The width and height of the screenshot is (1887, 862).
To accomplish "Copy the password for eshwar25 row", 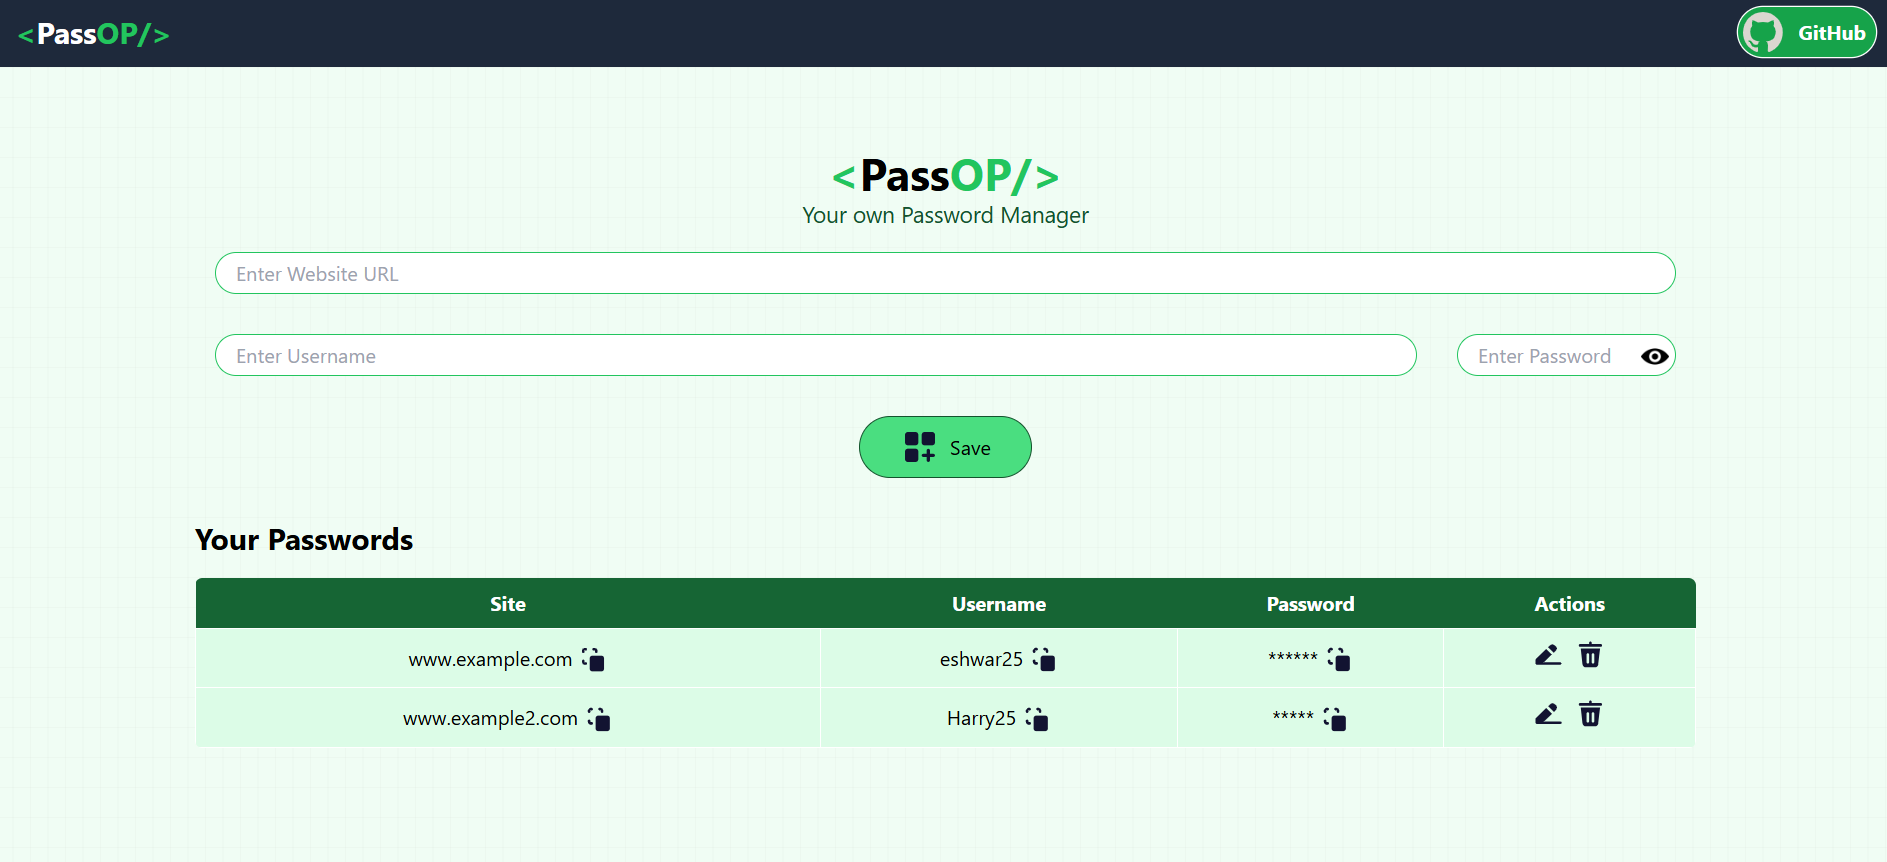I will [x=1339, y=659].
